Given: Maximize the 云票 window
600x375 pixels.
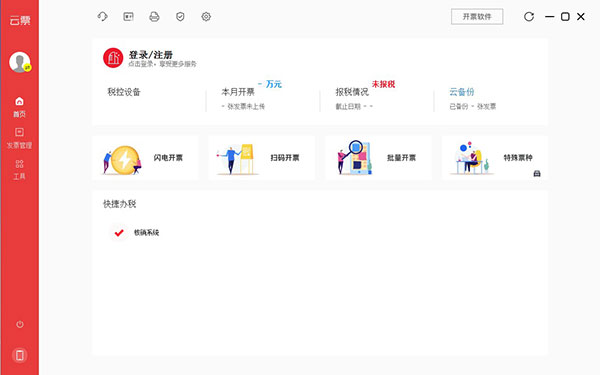Looking at the screenshot, I should click(565, 16).
